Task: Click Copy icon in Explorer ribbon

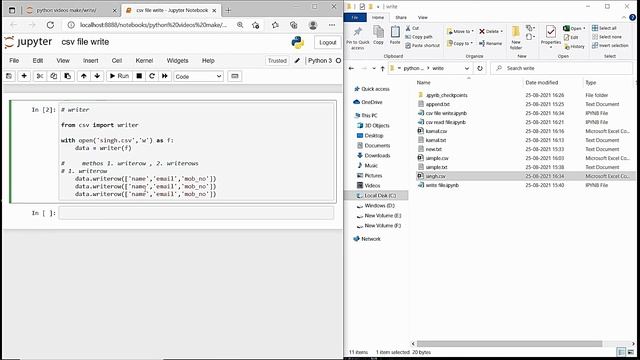Action: tap(378, 35)
